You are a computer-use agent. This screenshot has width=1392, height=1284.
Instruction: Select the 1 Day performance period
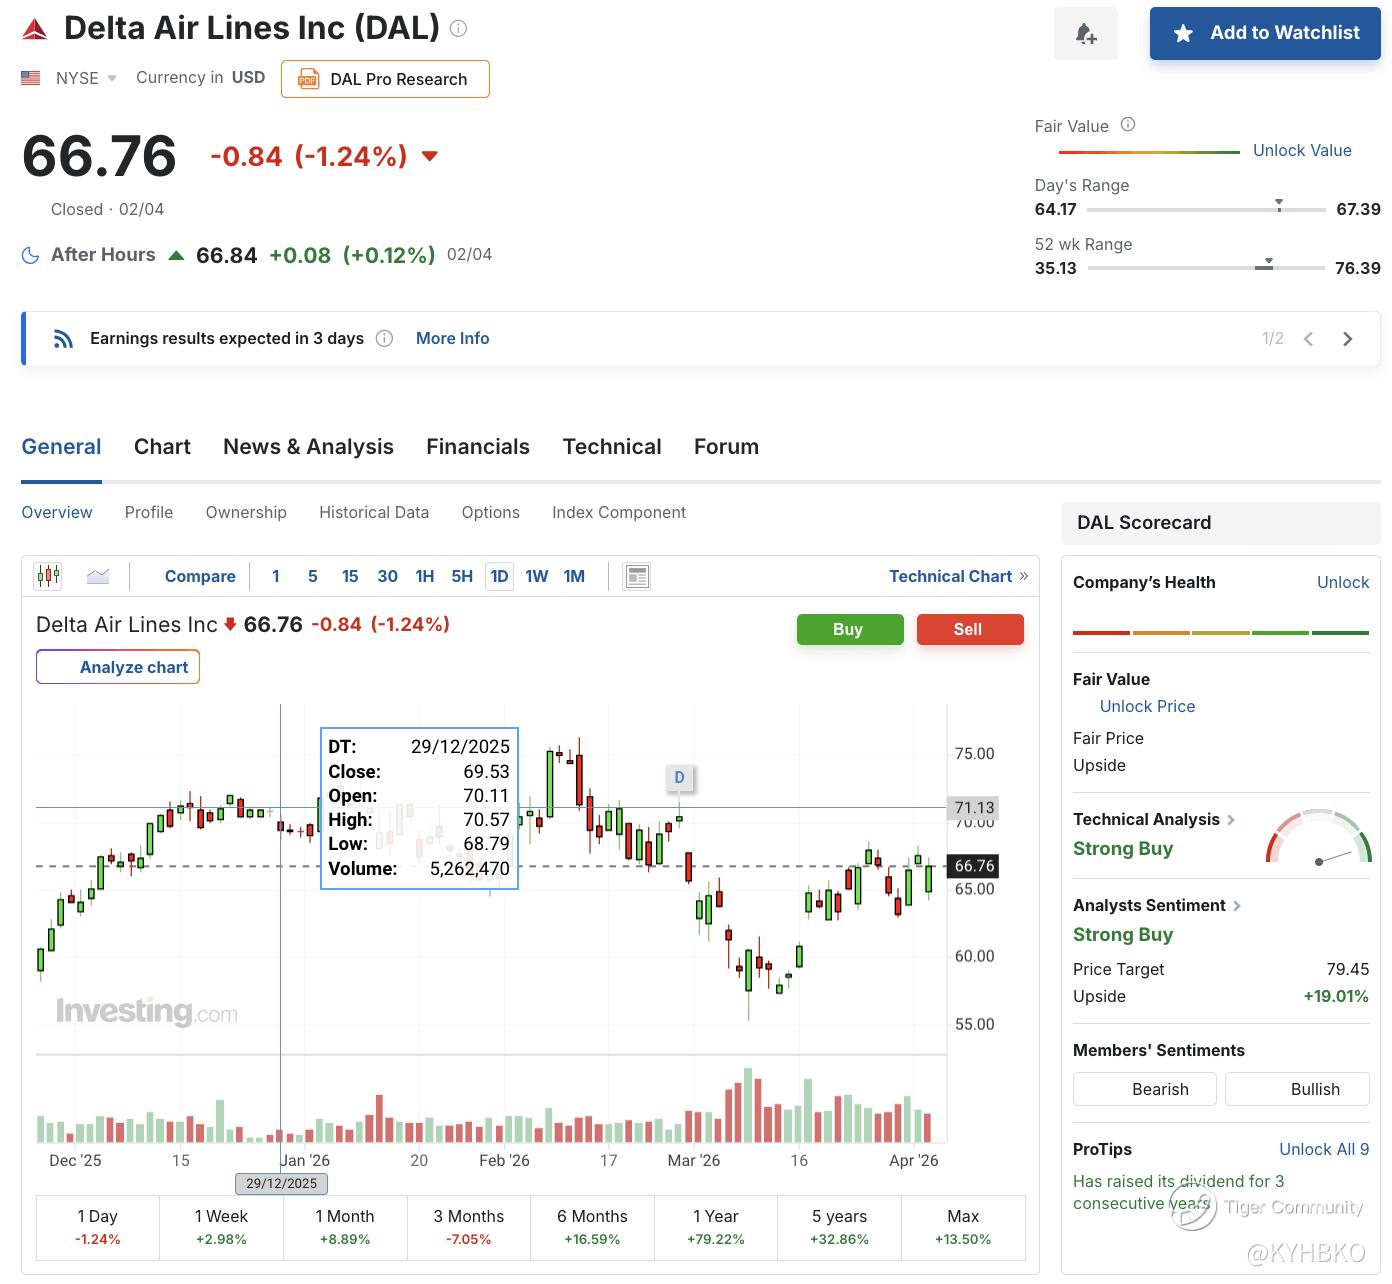97,1227
